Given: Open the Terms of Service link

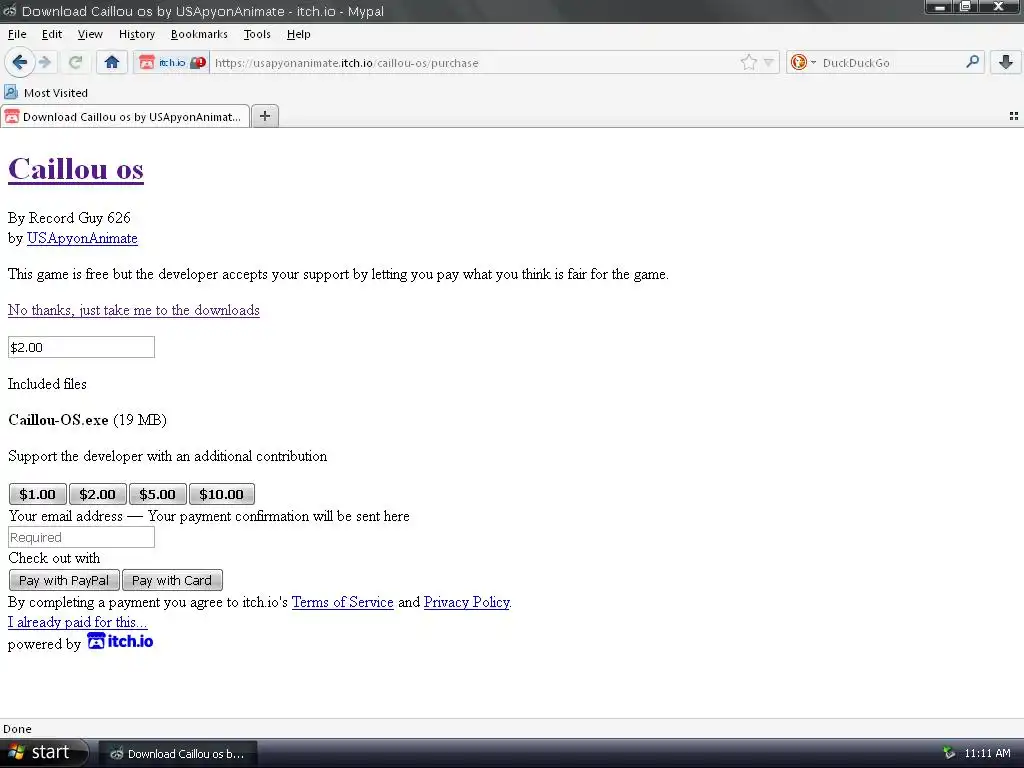Looking at the screenshot, I should [x=342, y=602].
